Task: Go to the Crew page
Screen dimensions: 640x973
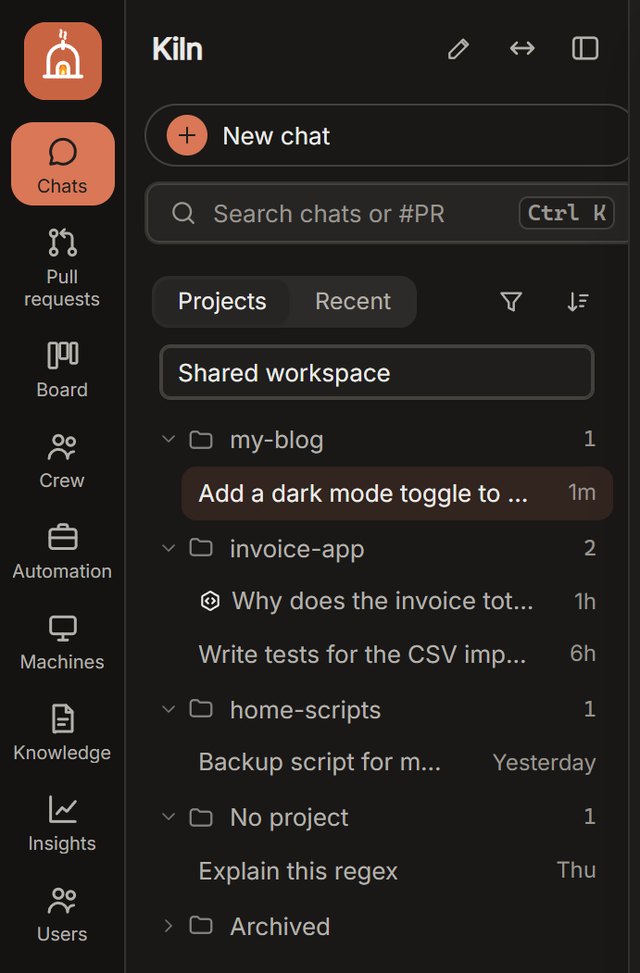Action: tap(62, 460)
